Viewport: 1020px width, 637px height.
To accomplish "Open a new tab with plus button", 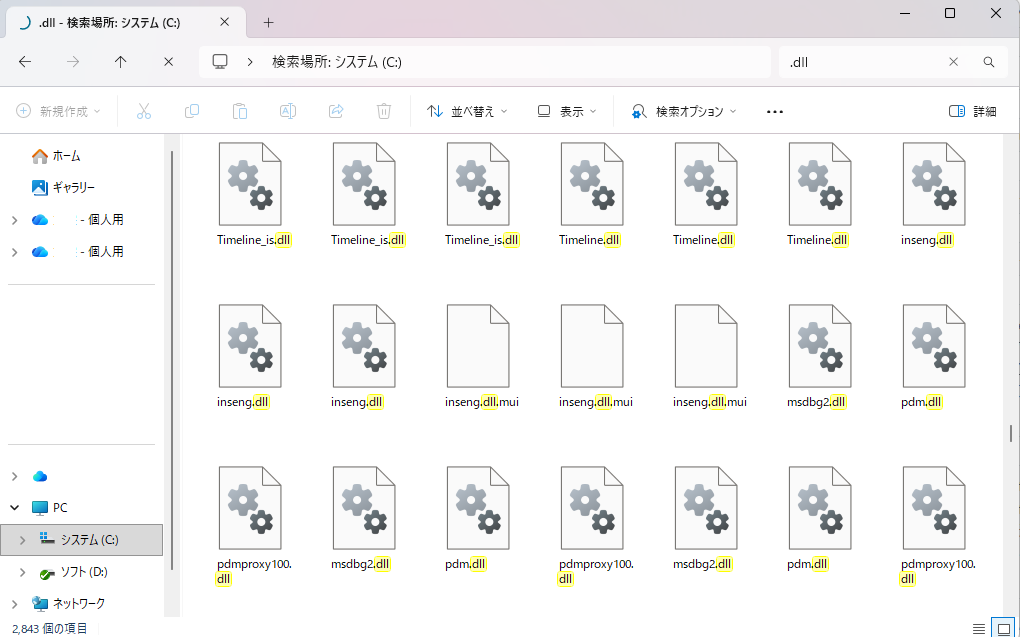I will 268,22.
